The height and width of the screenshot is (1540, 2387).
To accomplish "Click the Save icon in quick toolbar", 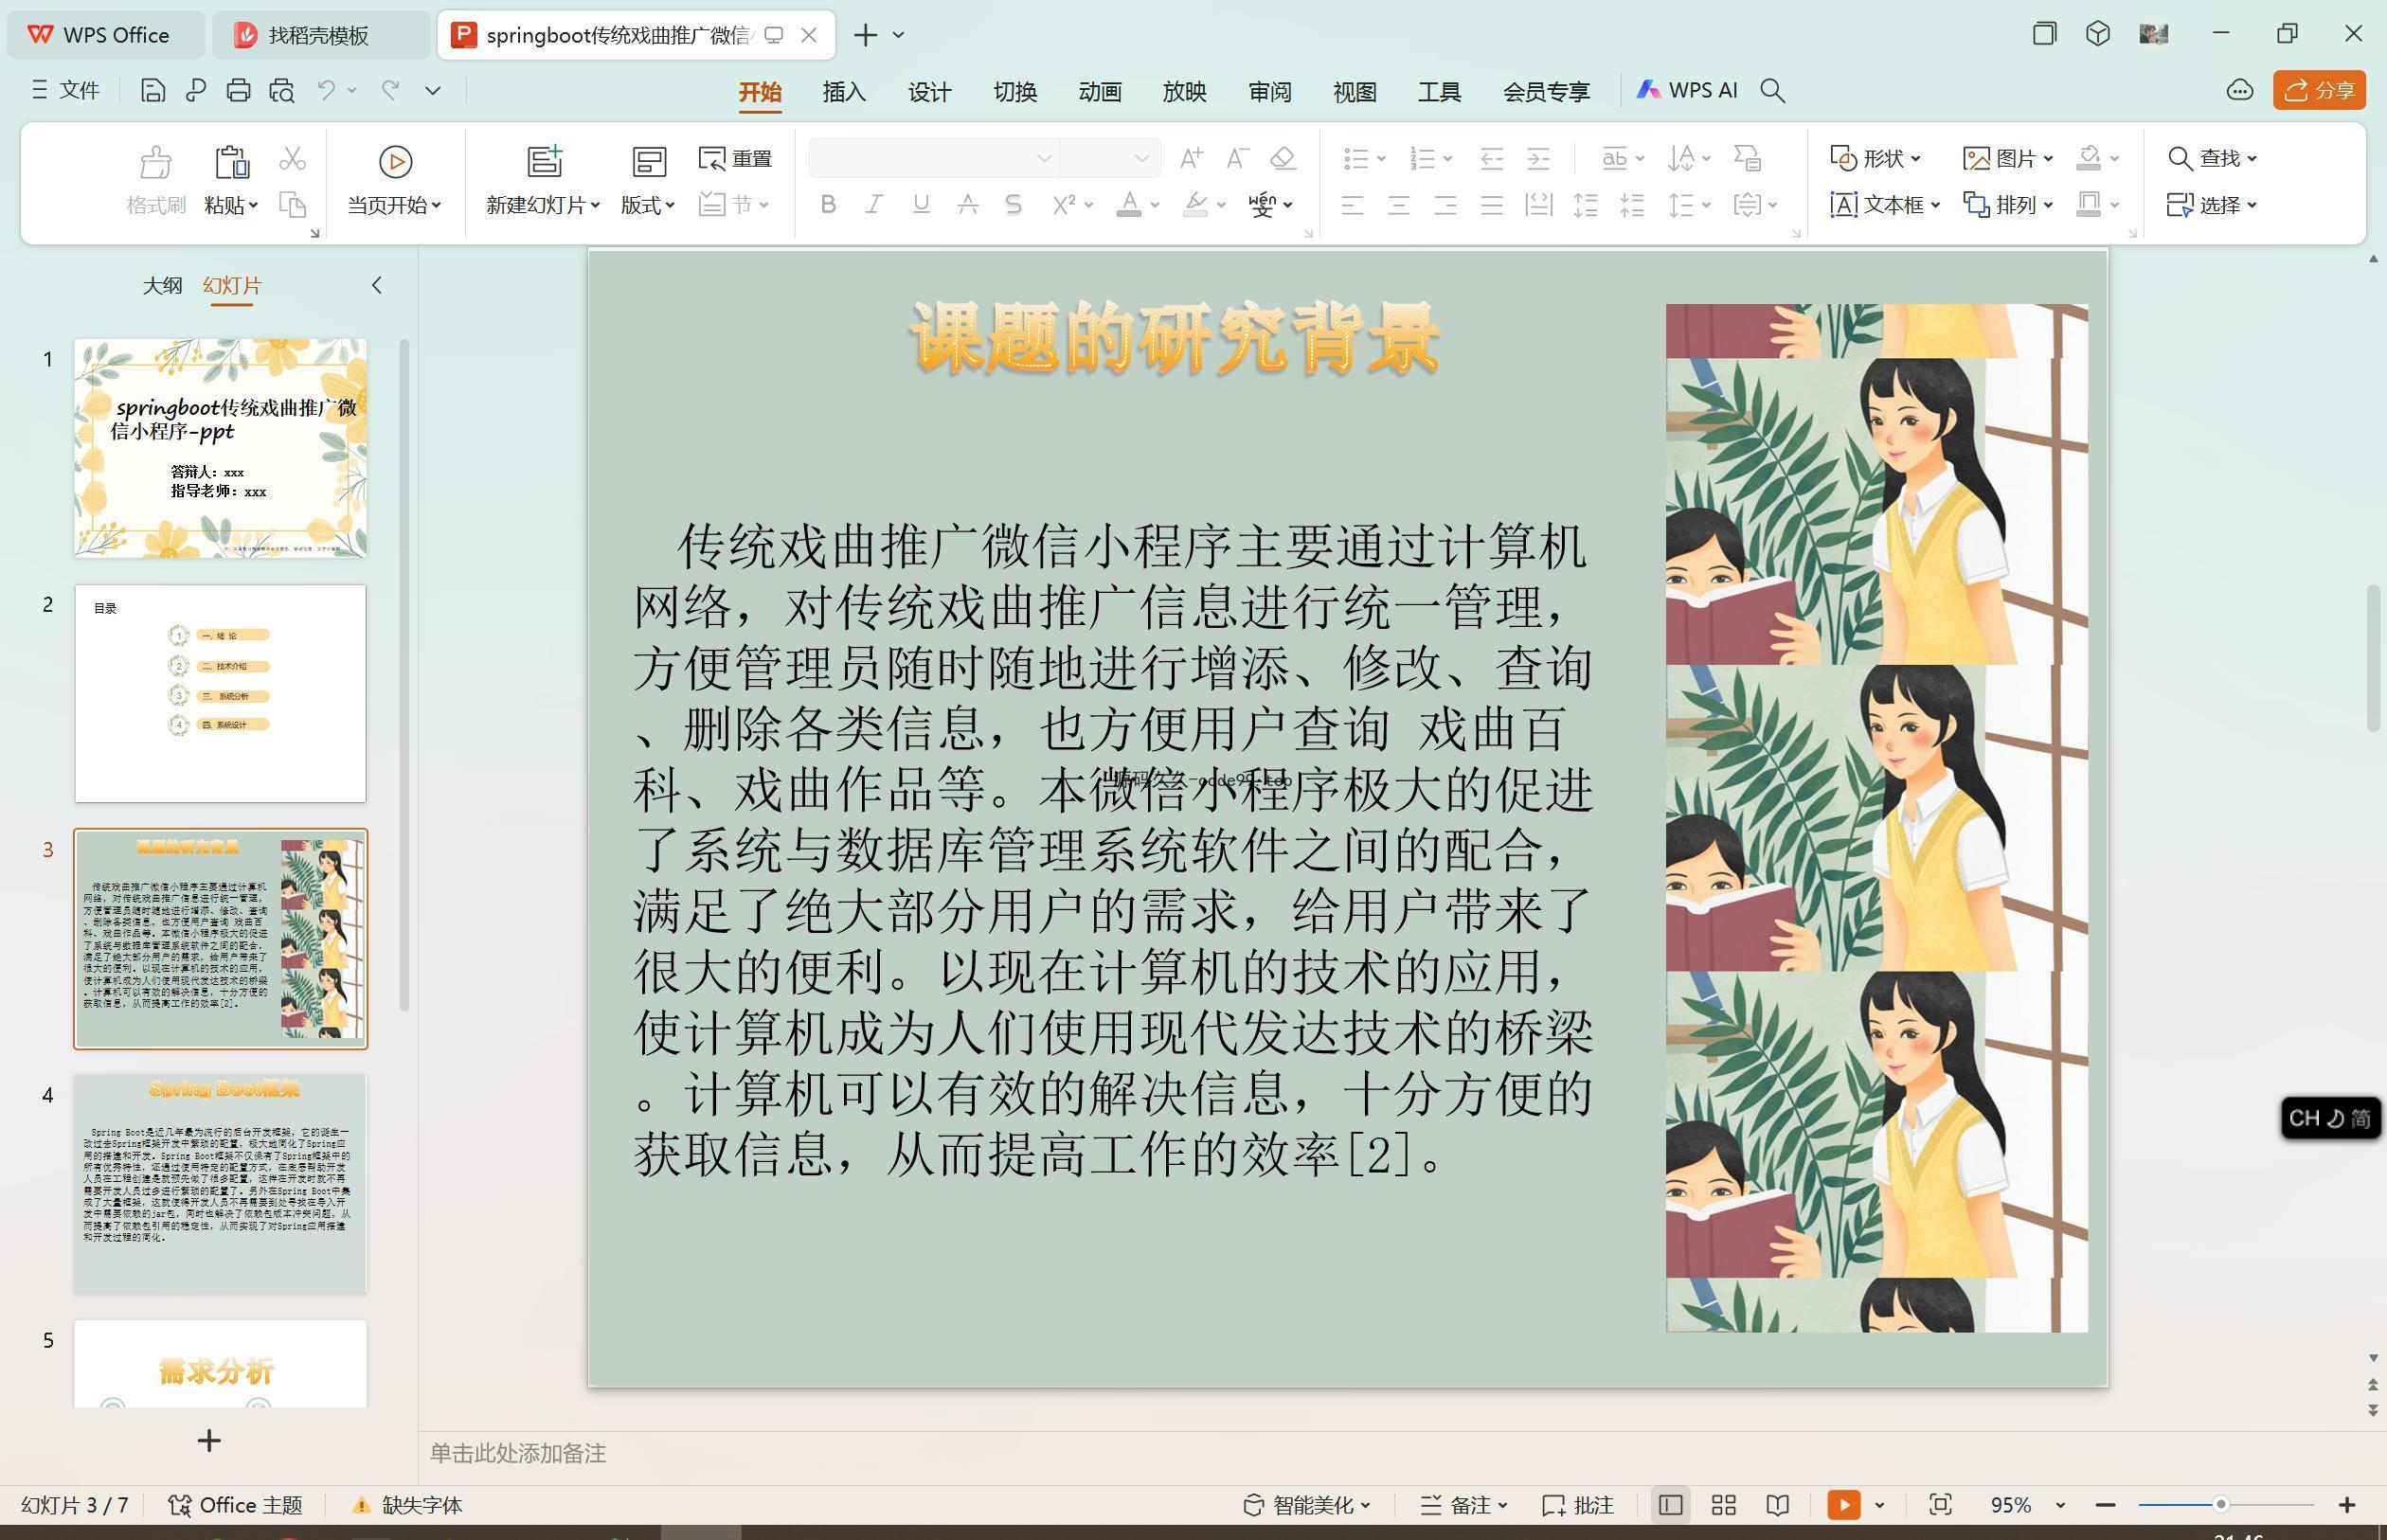I will pos(153,91).
